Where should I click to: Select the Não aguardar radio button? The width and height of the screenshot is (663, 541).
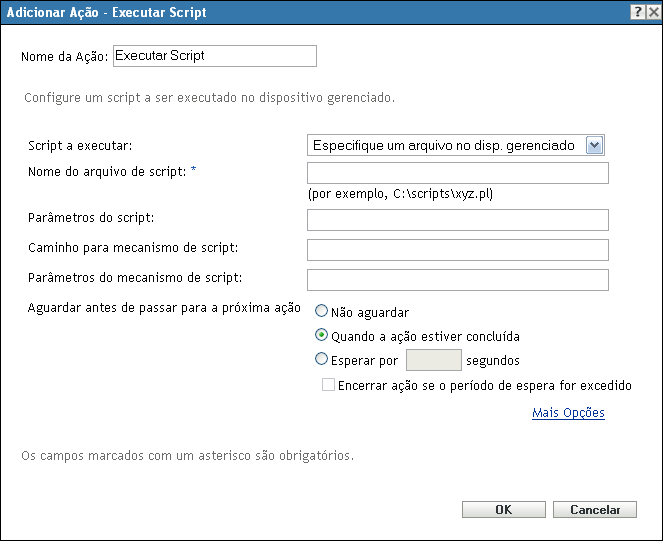coord(322,312)
